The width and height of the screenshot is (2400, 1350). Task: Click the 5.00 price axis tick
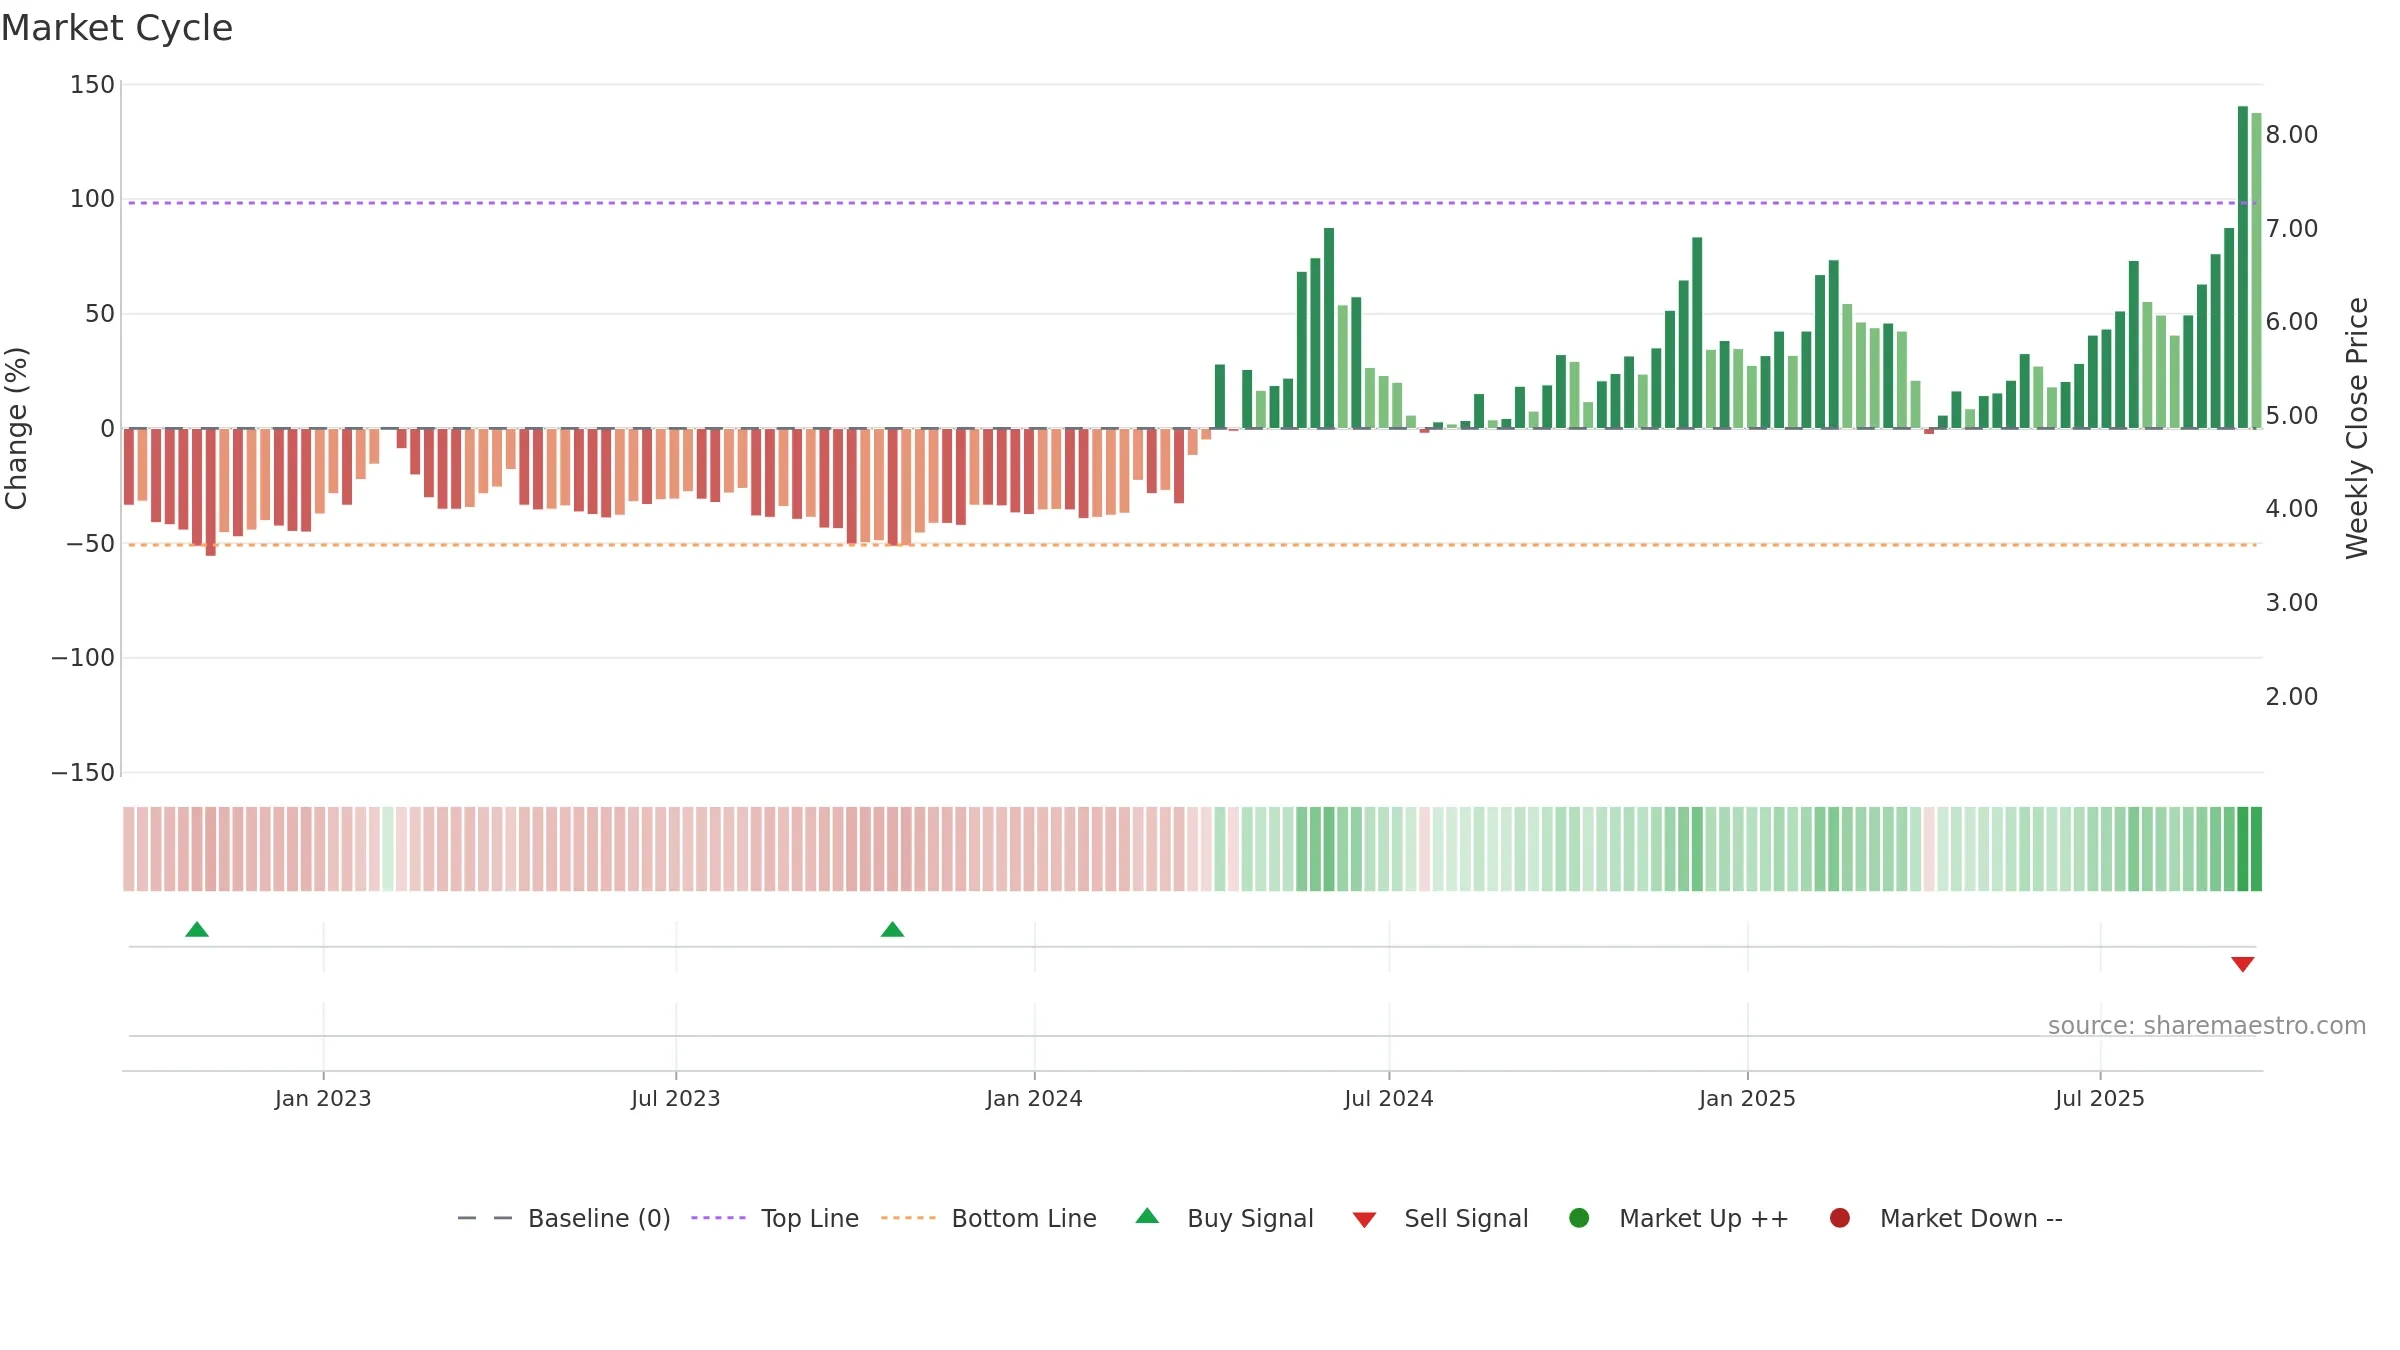pyautogui.click(x=2292, y=416)
